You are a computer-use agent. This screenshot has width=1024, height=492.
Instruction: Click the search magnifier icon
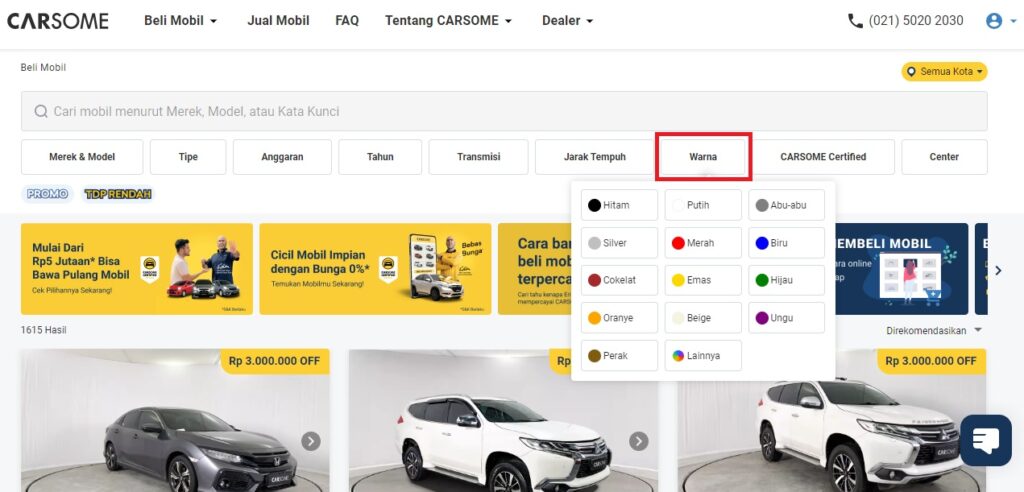click(40, 111)
